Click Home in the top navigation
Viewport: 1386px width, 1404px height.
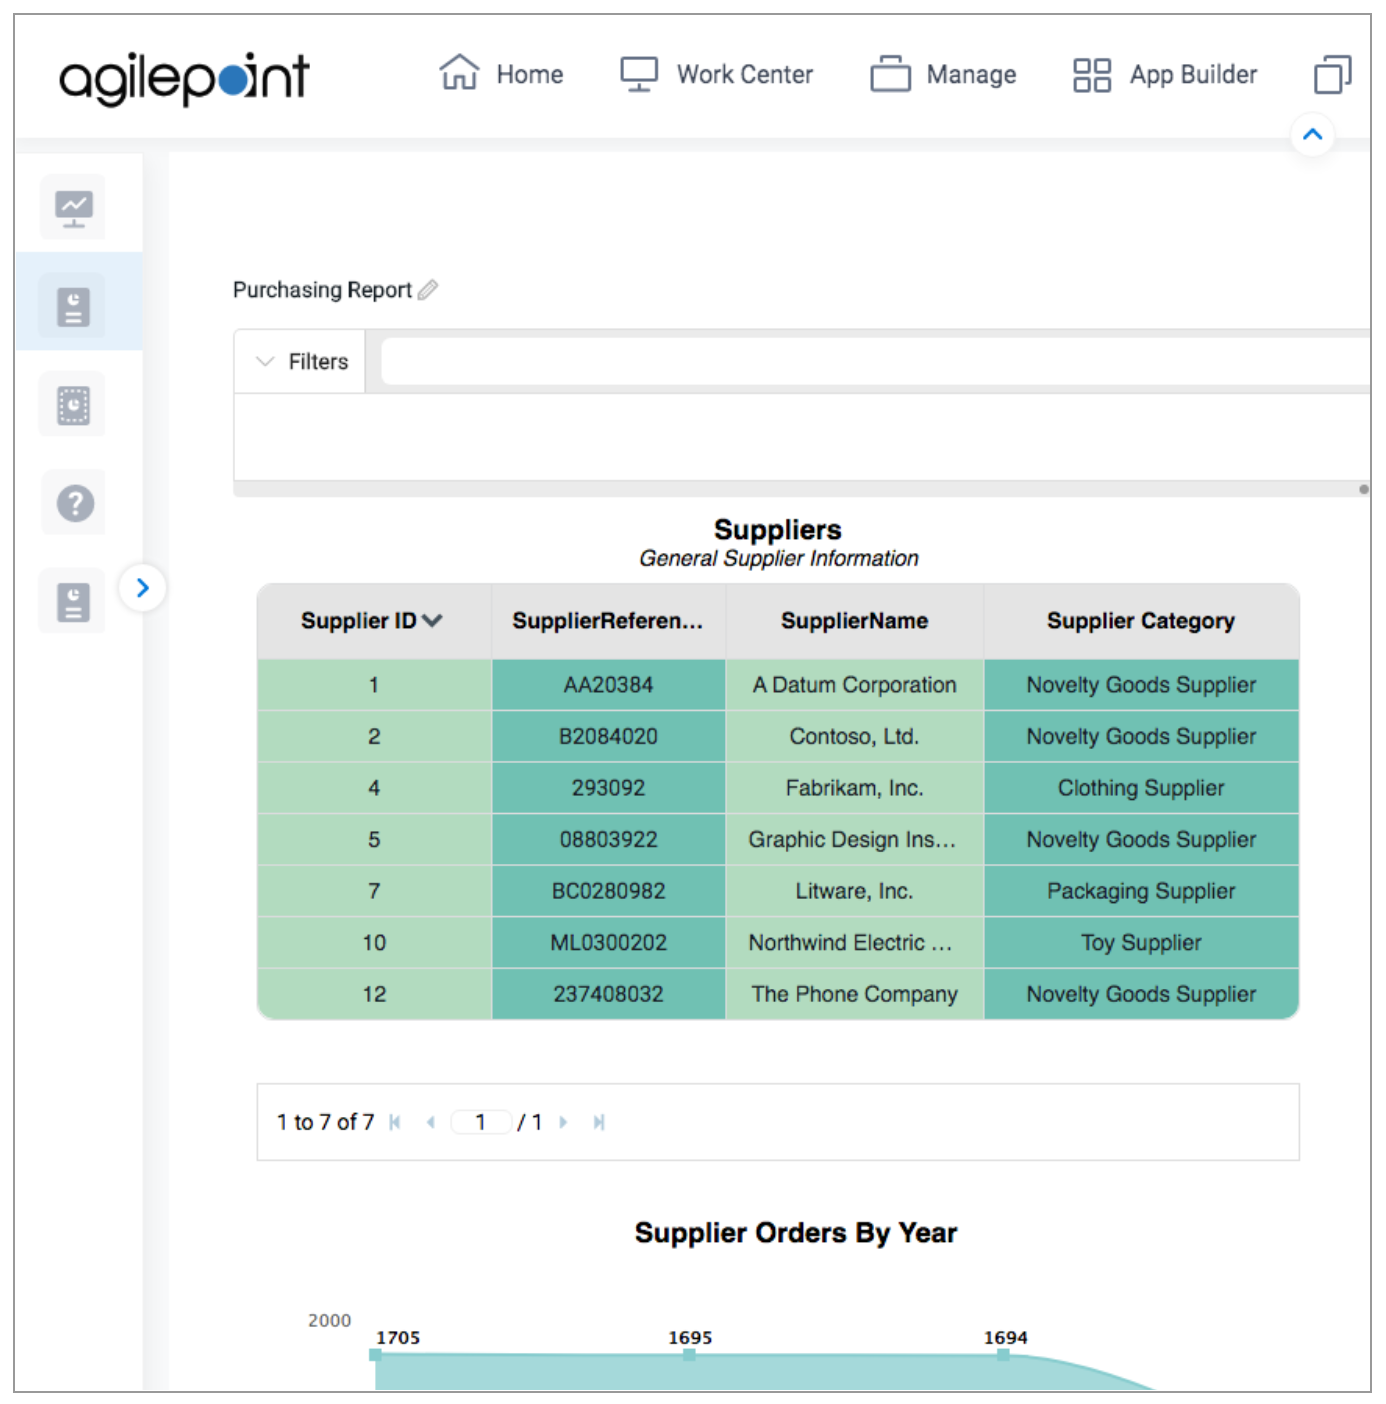pos(530,74)
